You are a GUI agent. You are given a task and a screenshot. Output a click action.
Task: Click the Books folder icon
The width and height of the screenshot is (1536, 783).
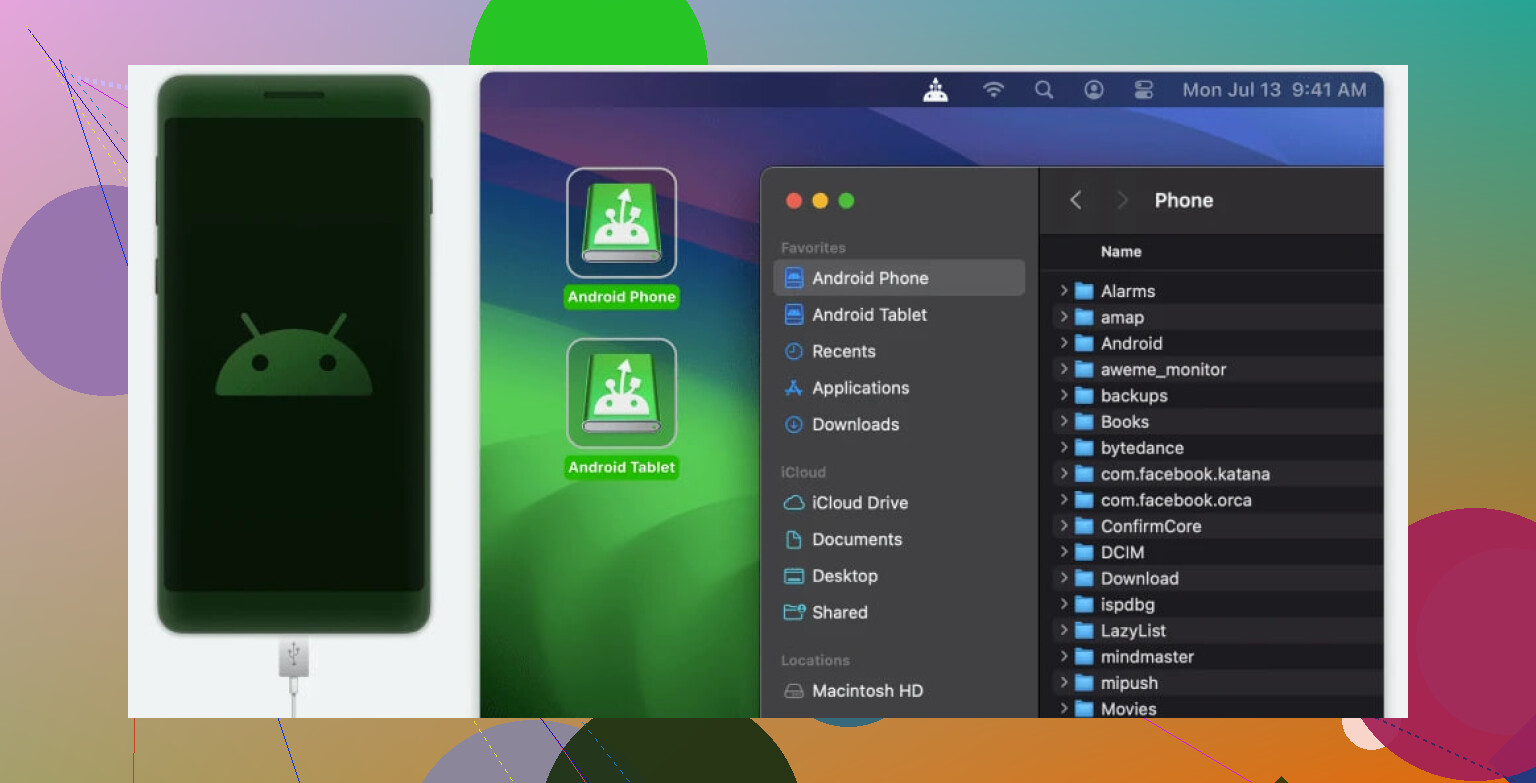(1084, 421)
